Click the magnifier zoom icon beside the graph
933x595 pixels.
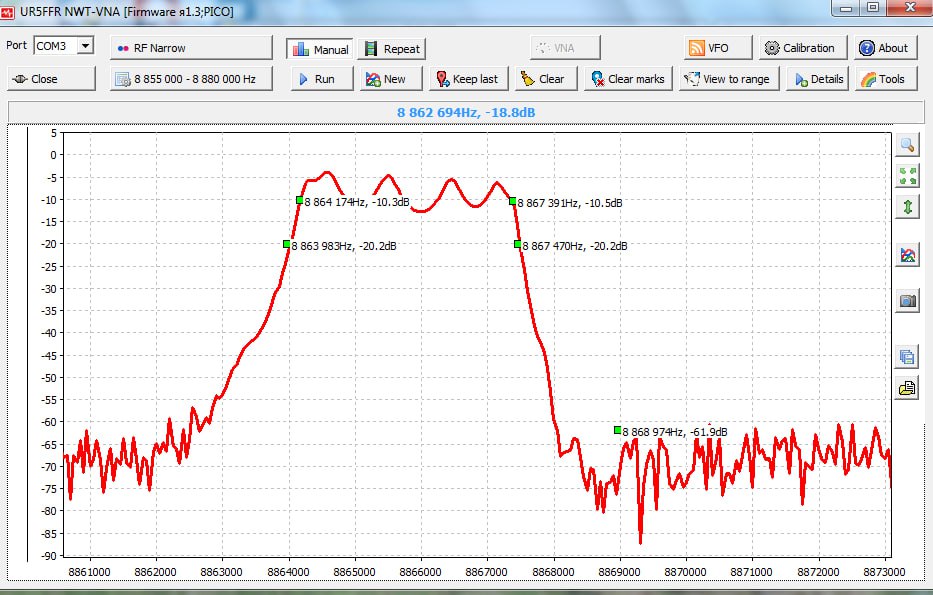pos(907,145)
